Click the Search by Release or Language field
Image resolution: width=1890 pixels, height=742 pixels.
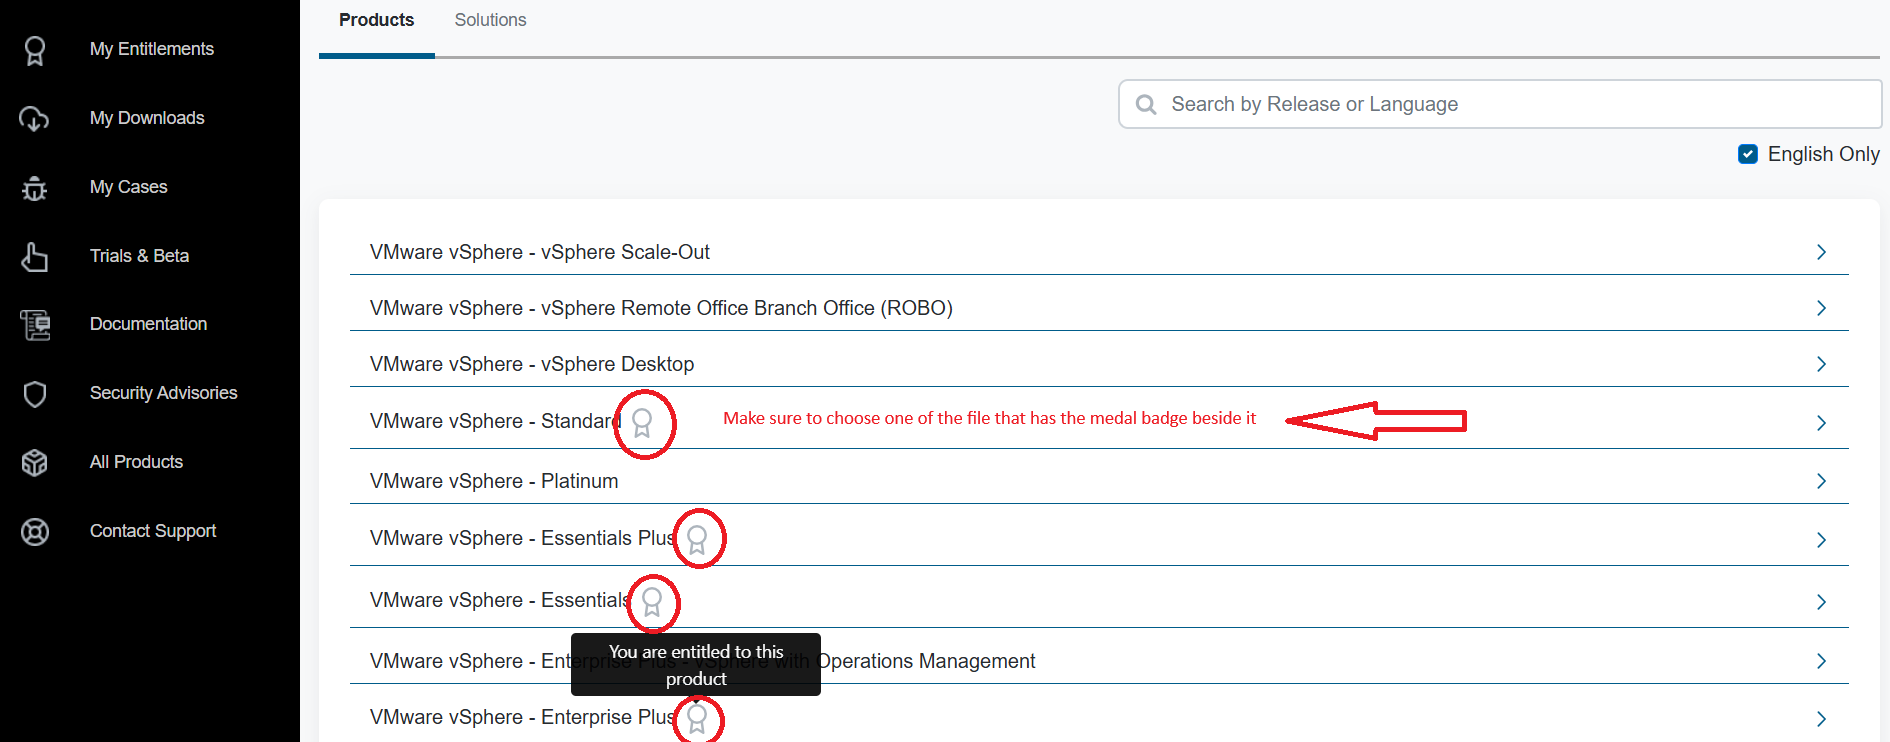[x=1500, y=104]
